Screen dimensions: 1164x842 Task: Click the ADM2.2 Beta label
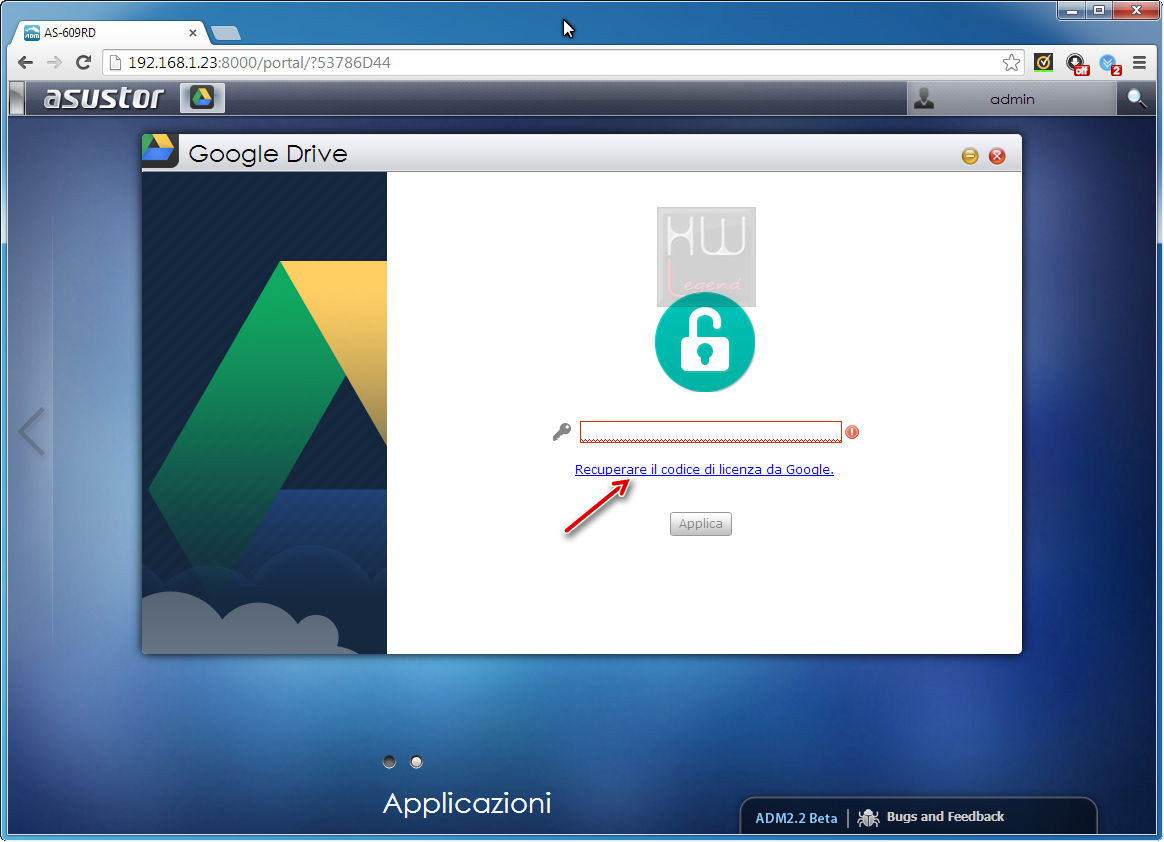[x=796, y=818]
